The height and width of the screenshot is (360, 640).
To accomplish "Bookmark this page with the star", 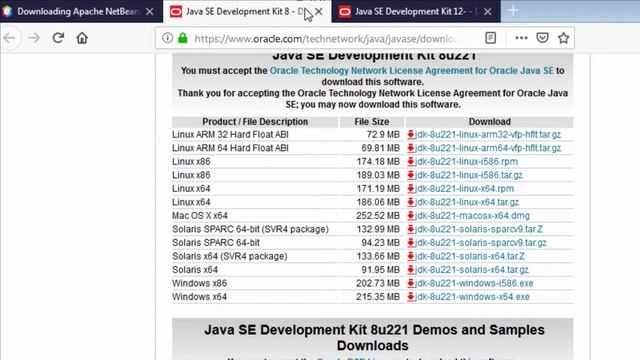I will click(564, 38).
